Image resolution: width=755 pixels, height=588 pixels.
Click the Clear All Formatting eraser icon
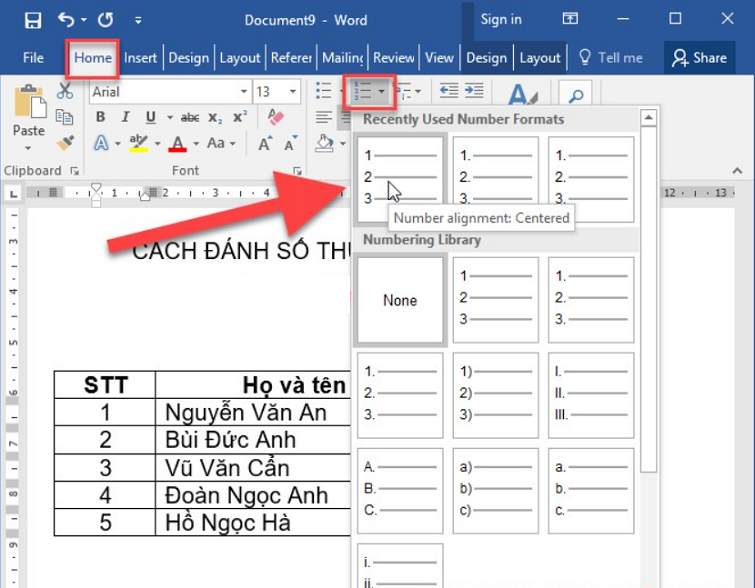(277, 117)
